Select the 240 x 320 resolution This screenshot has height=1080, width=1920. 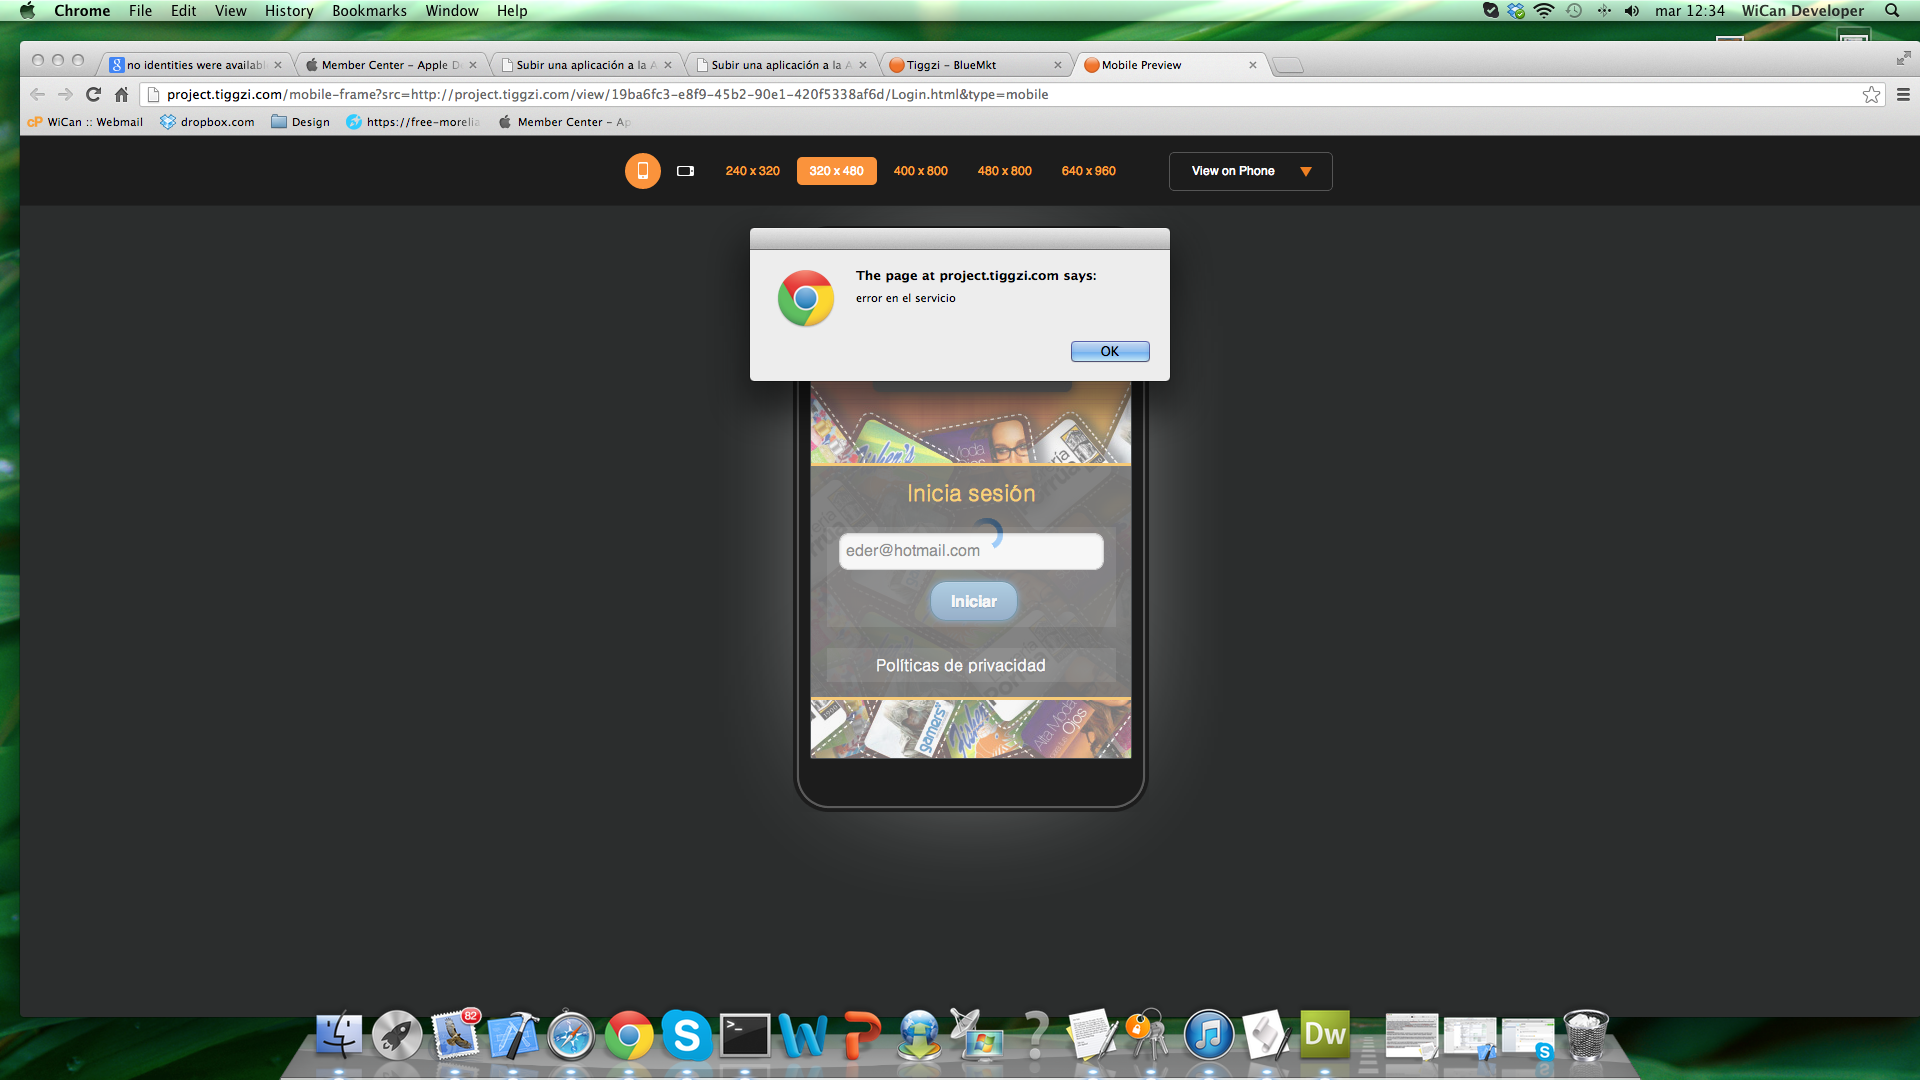(752, 171)
